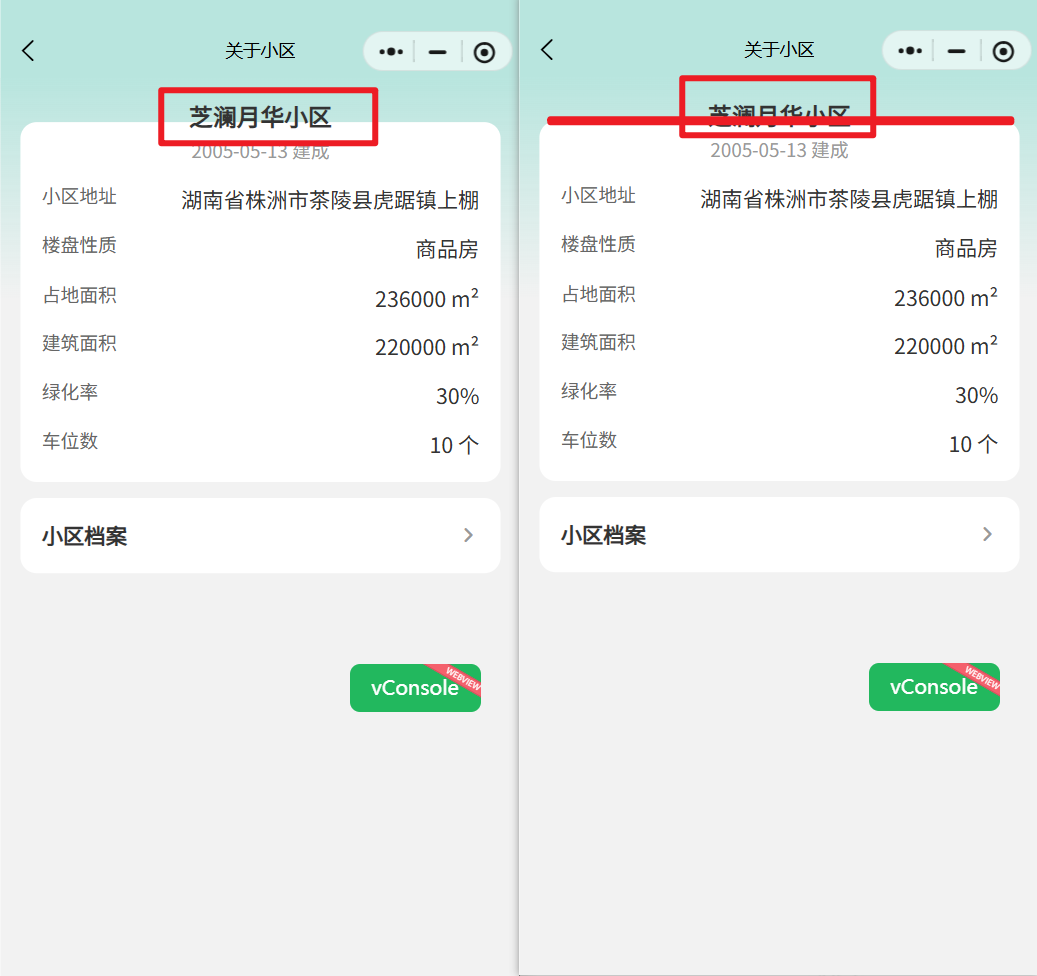
Task: Click the address 湖南省株洲市茶陵县虎踞镇上棚 in the left screenshot
Action: [330, 200]
